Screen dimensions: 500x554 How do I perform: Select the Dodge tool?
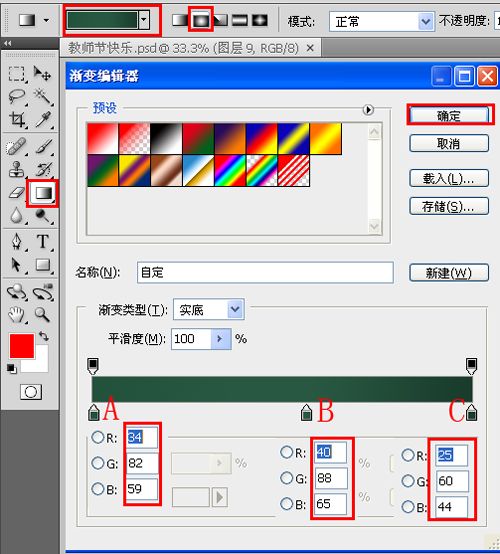[x=43, y=216]
